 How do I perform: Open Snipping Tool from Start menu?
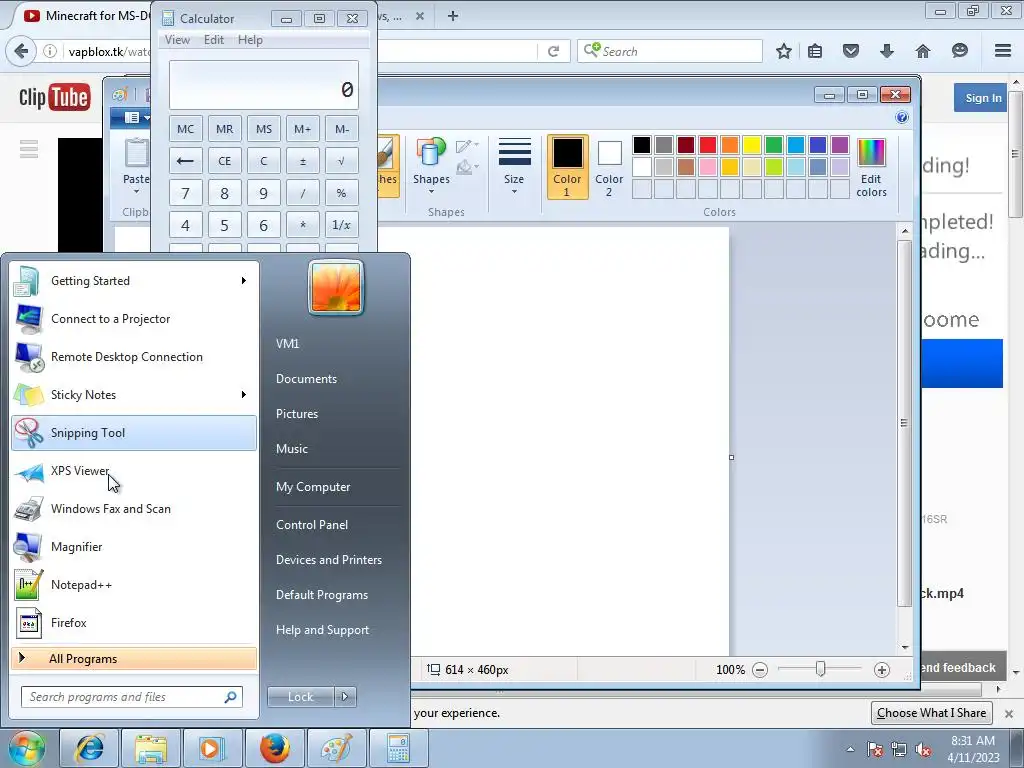pos(134,433)
